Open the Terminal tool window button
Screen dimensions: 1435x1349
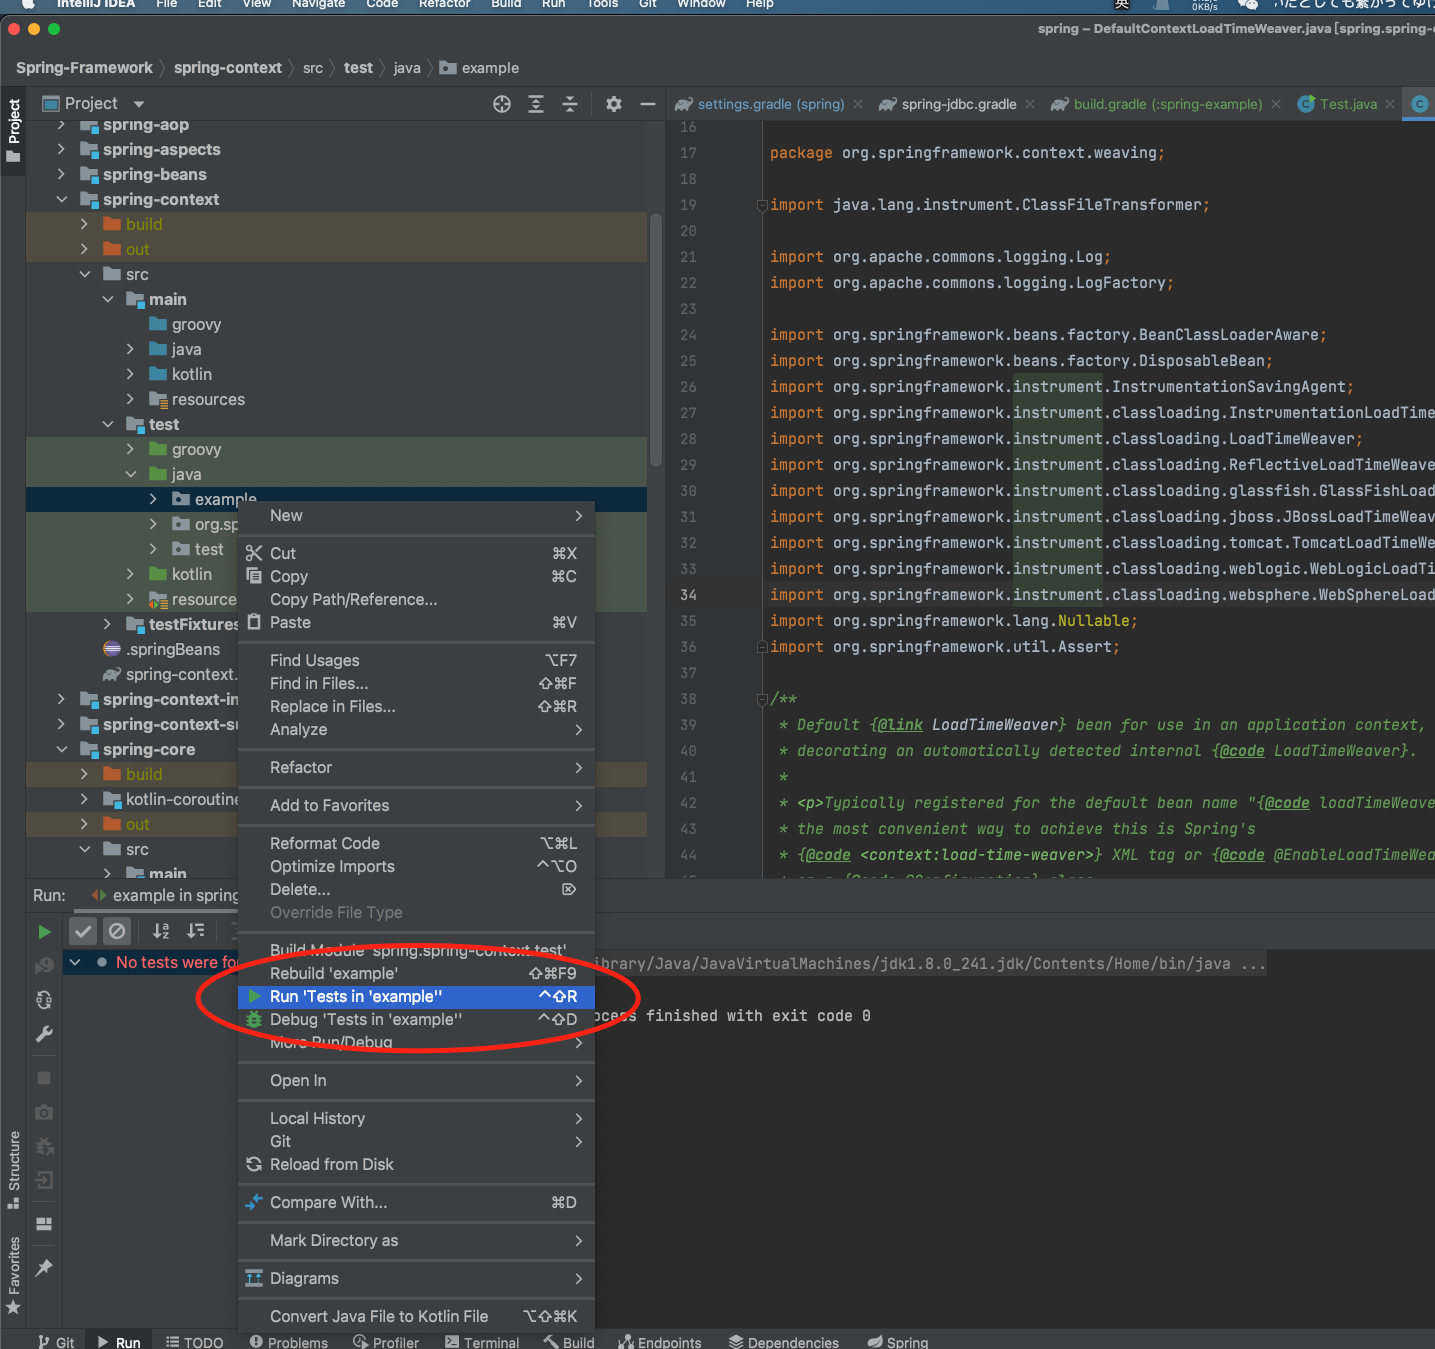tap(482, 1342)
